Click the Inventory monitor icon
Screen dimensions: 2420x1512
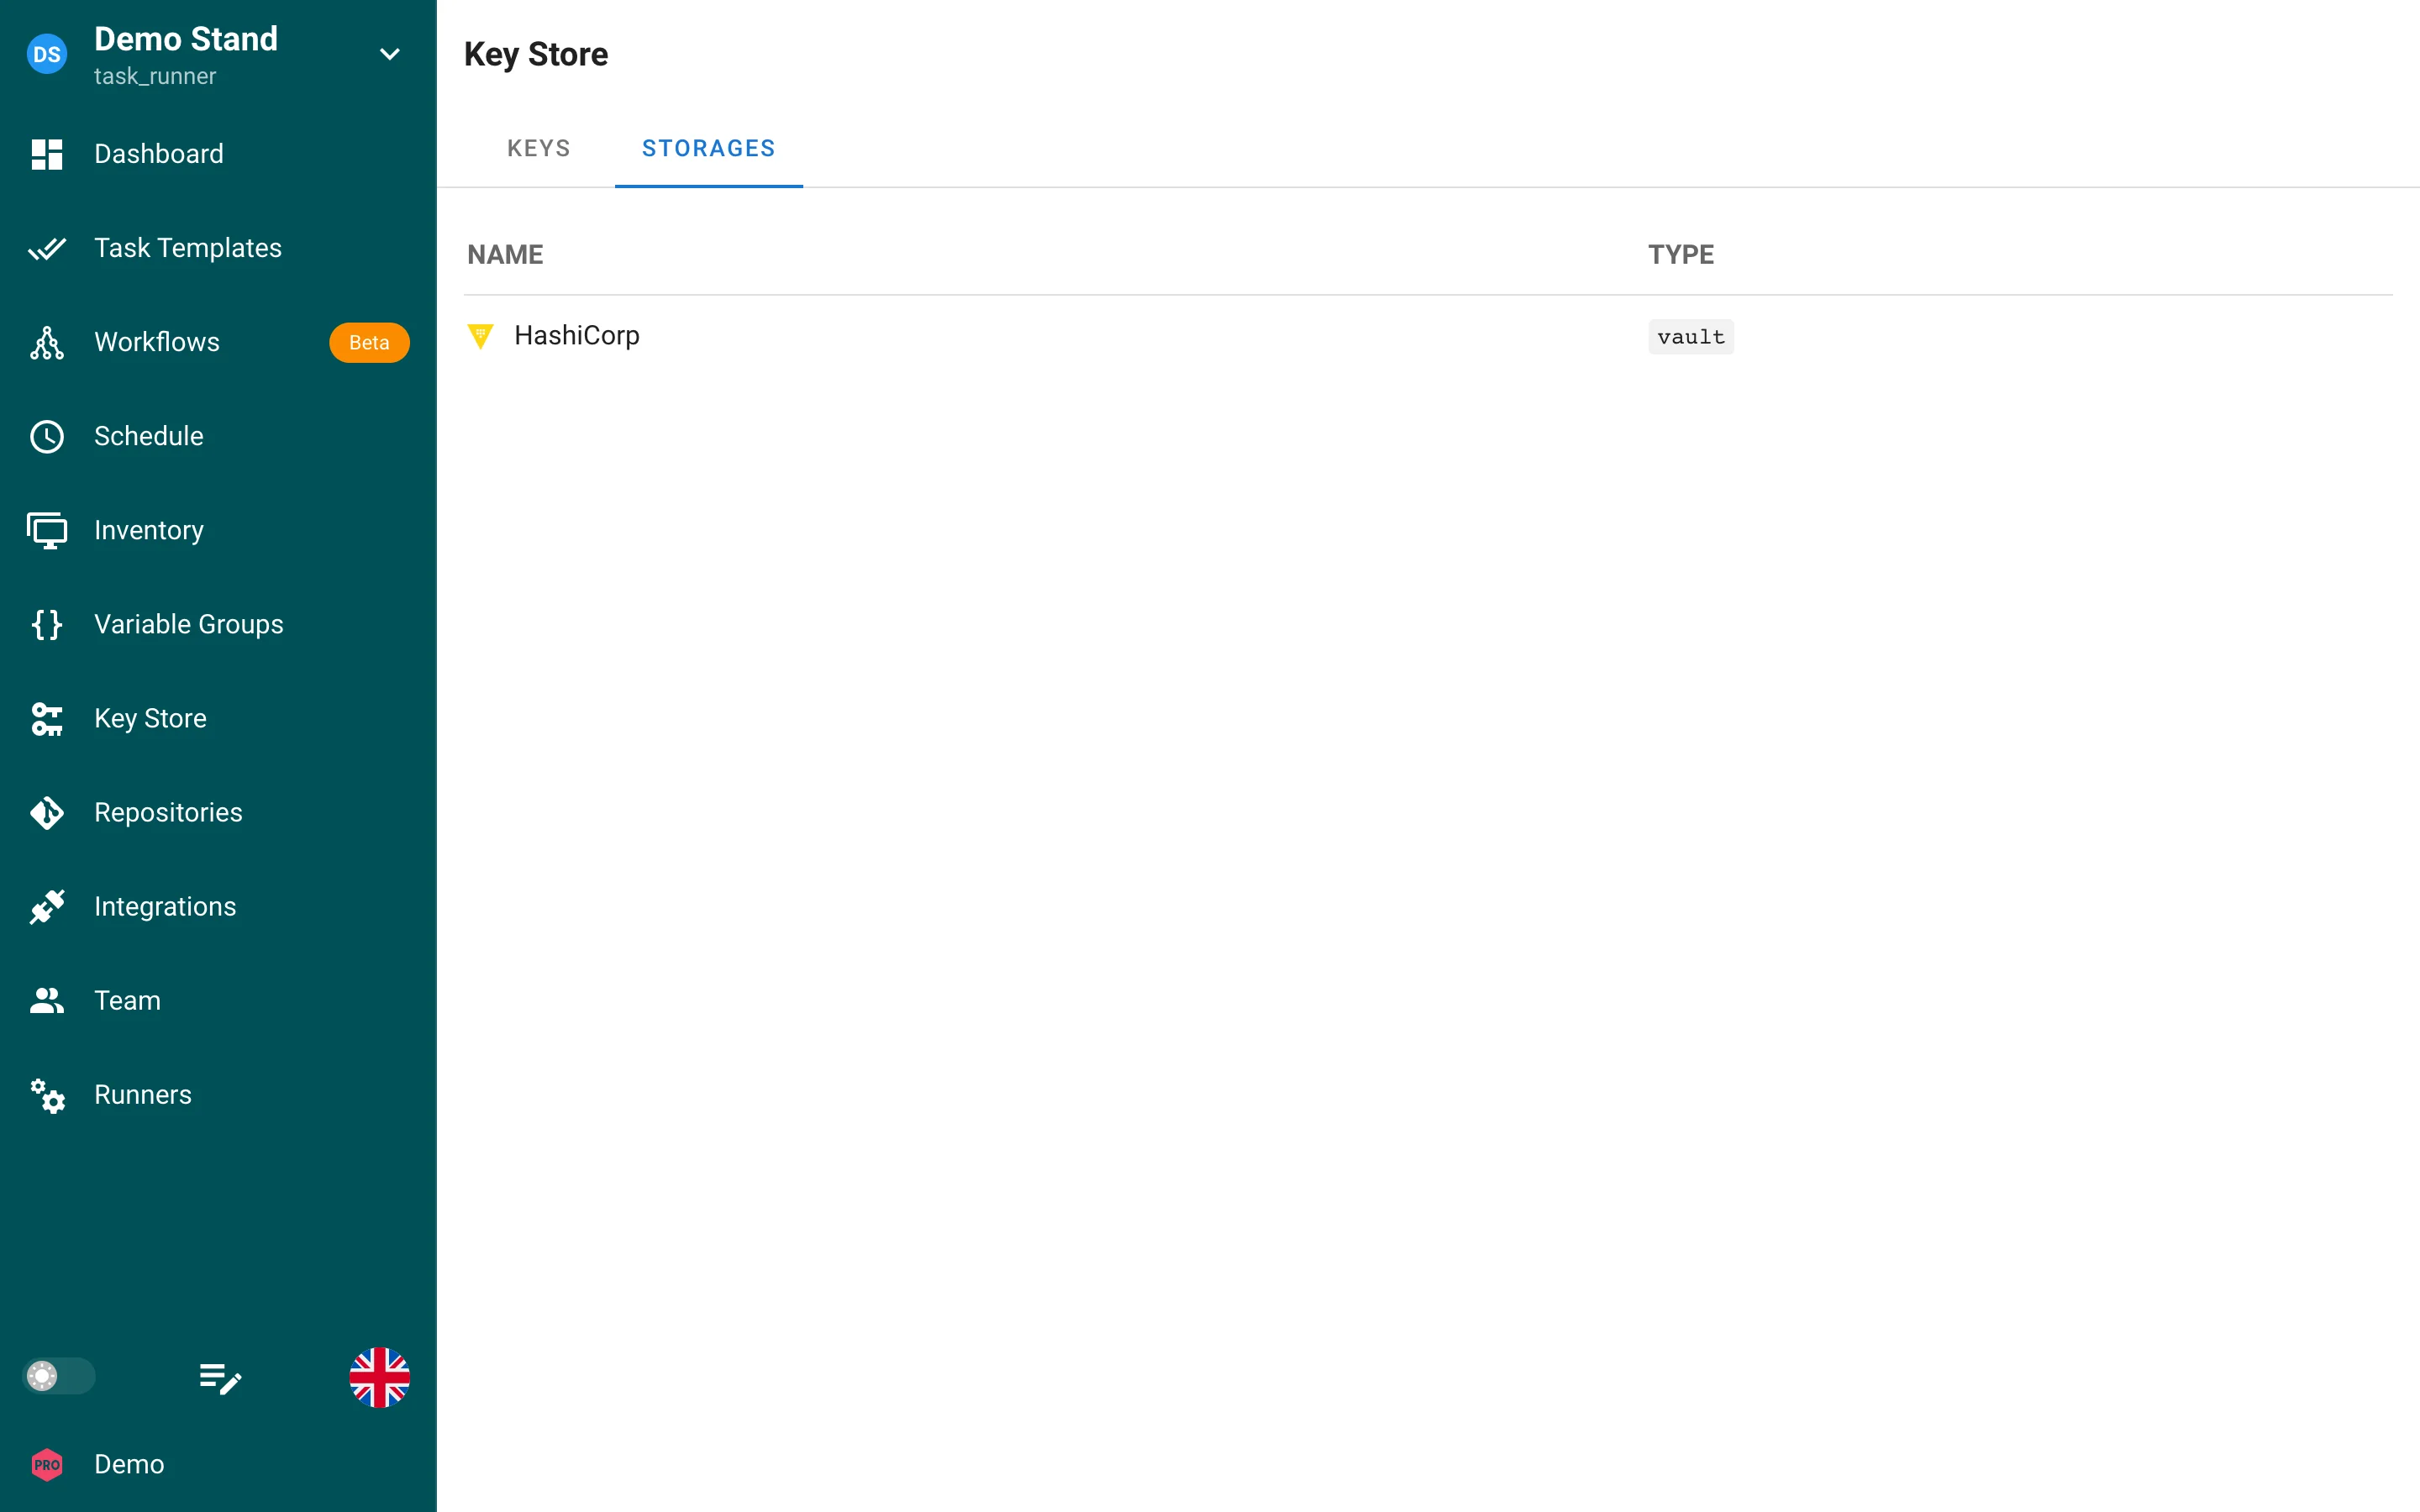click(x=47, y=530)
